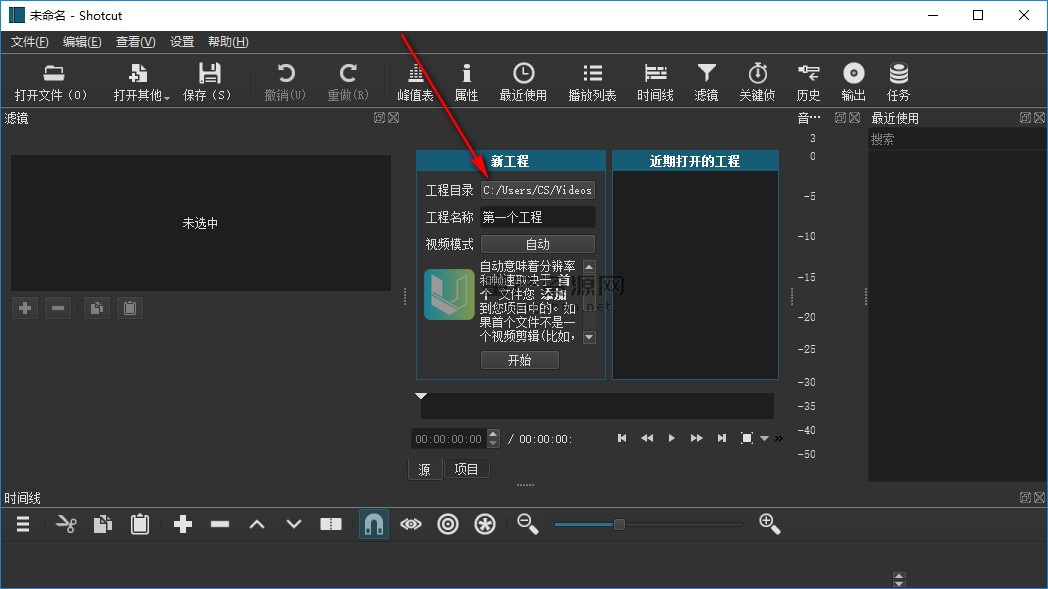Viewport: 1048px width, 589px height.
Task: Play the video in the player
Action: click(x=672, y=439)
